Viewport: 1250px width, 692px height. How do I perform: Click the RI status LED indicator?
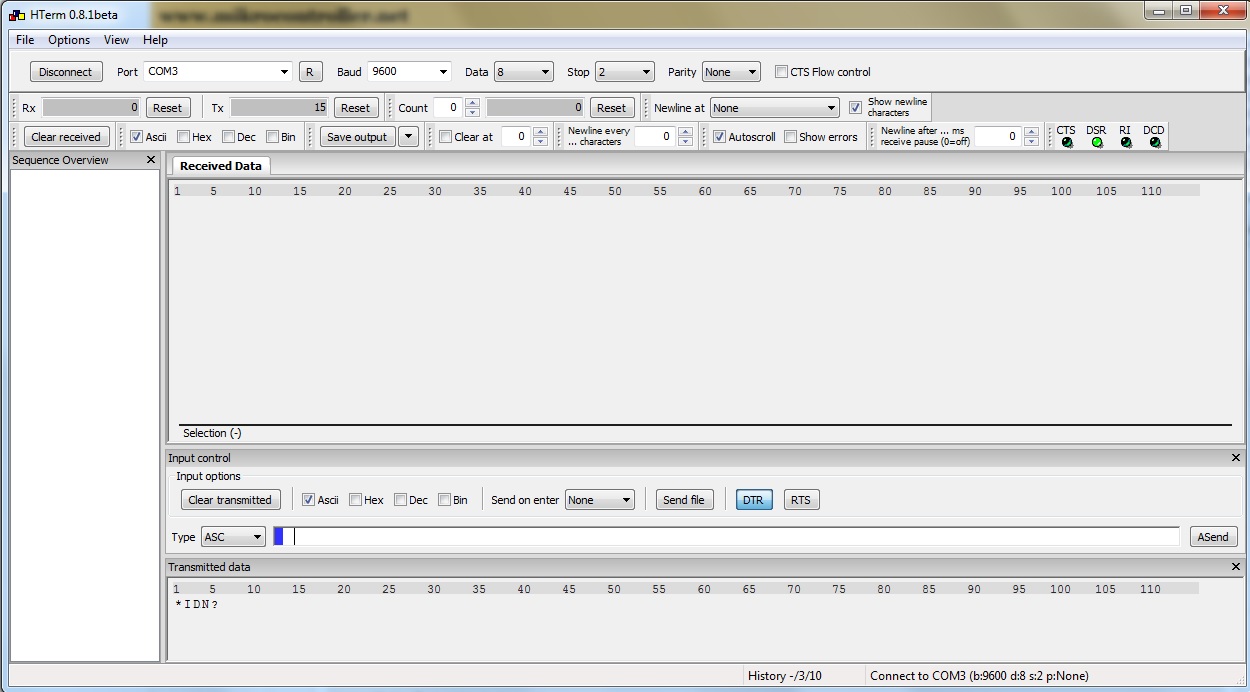[x=1126, y=143]
